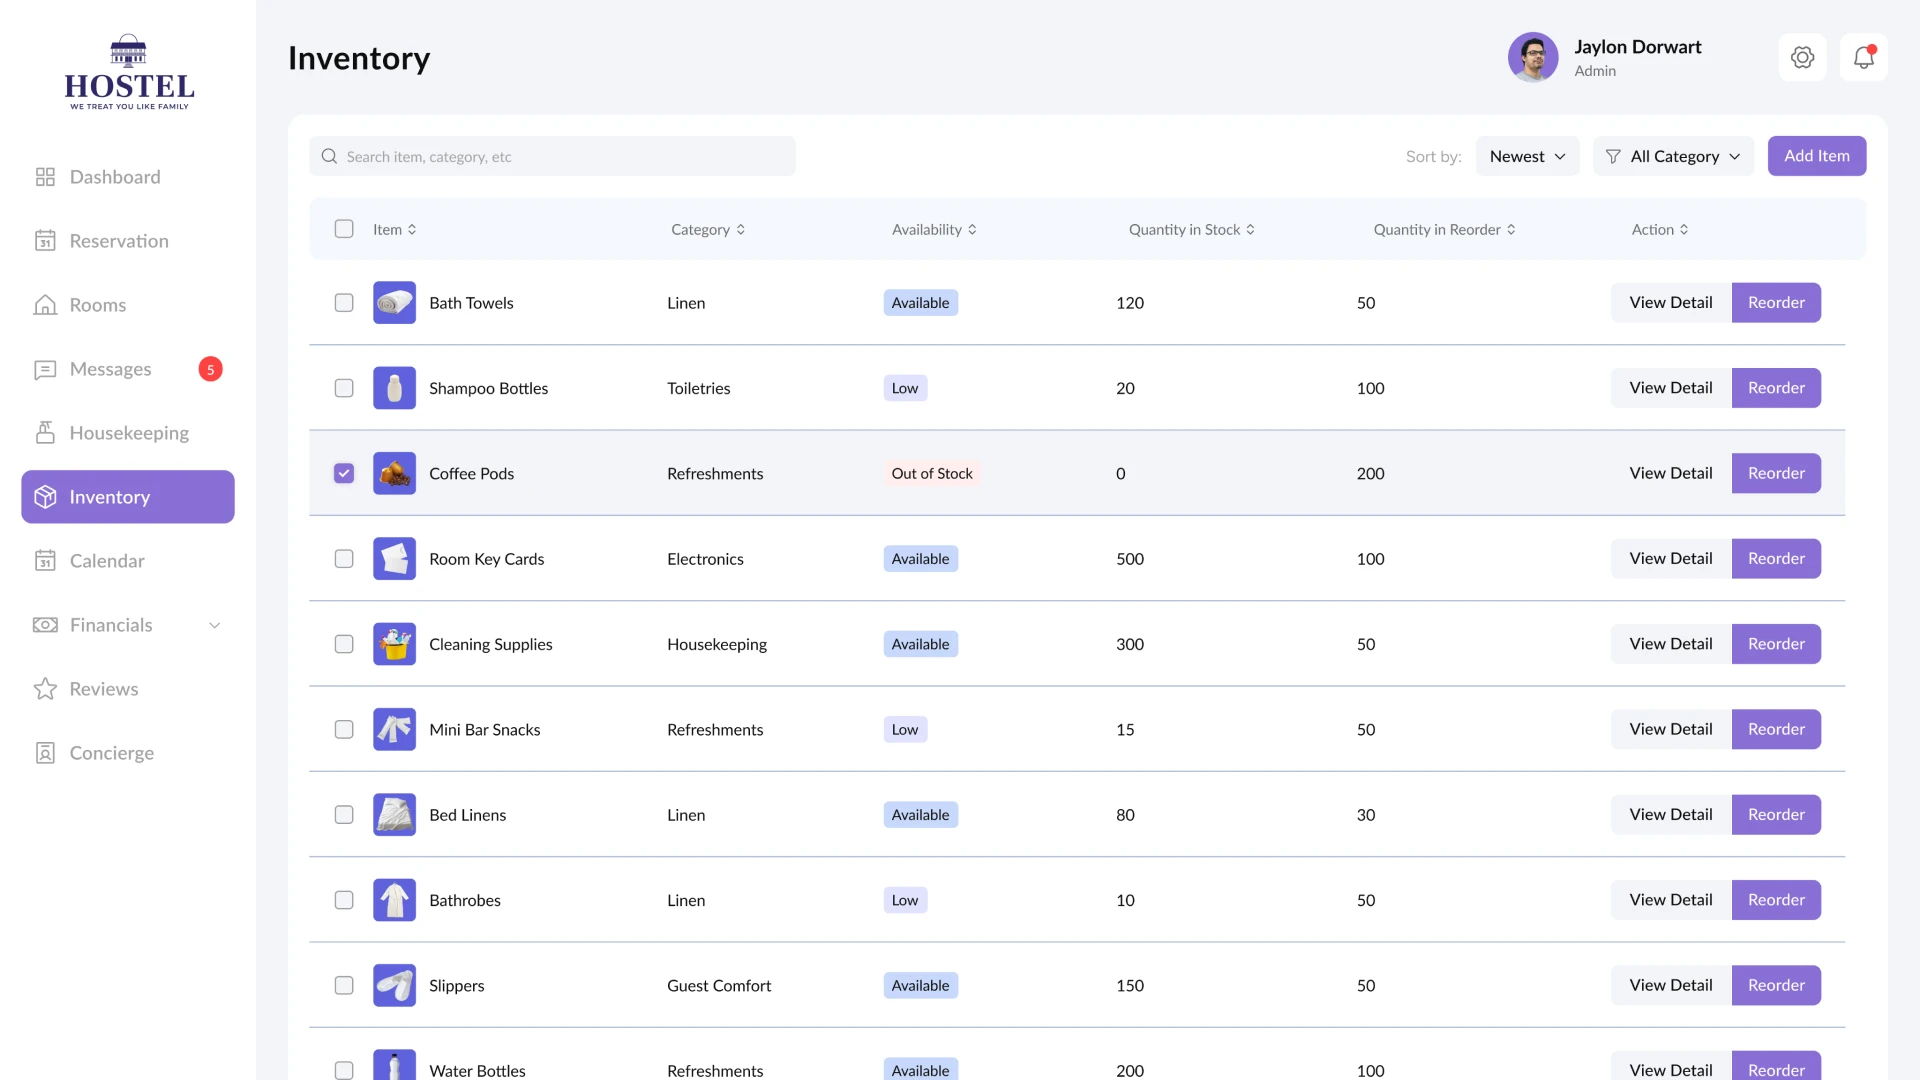Viewport: 1920px width, 1080px height.
Task: Open the Rooms section
Action: [97, 305]
